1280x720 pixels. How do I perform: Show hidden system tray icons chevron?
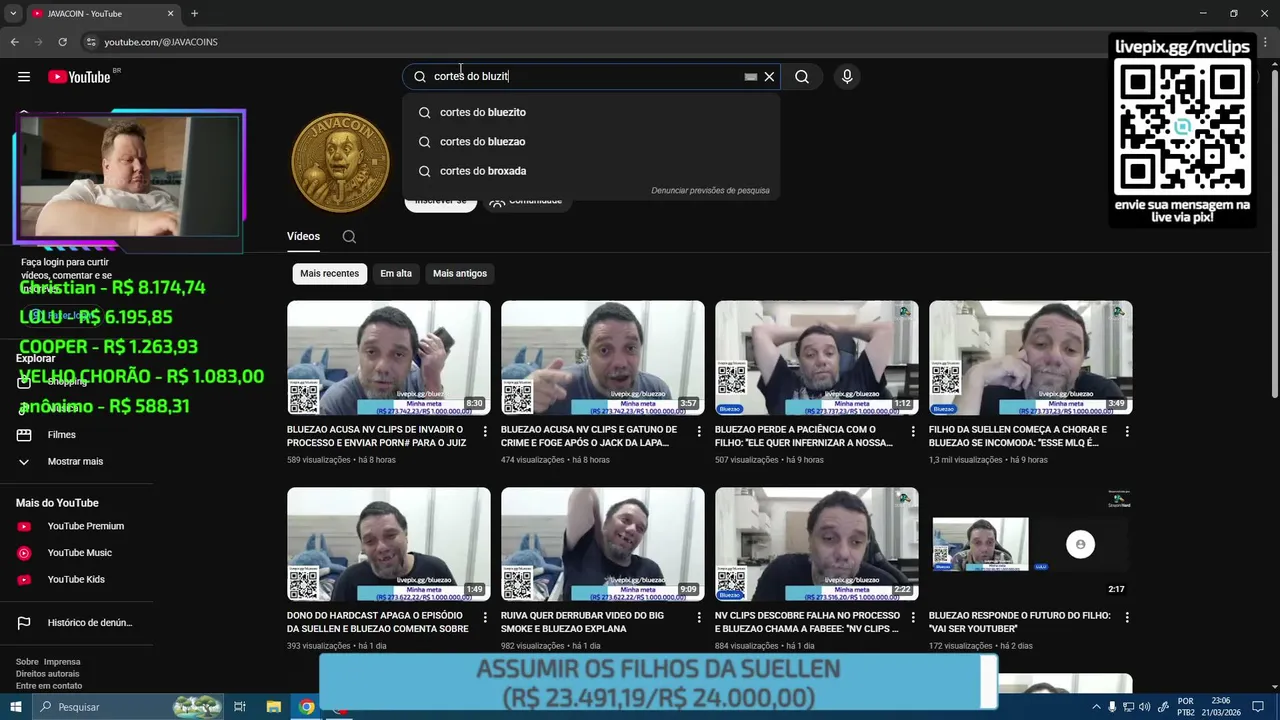[x=1096, y=707]
